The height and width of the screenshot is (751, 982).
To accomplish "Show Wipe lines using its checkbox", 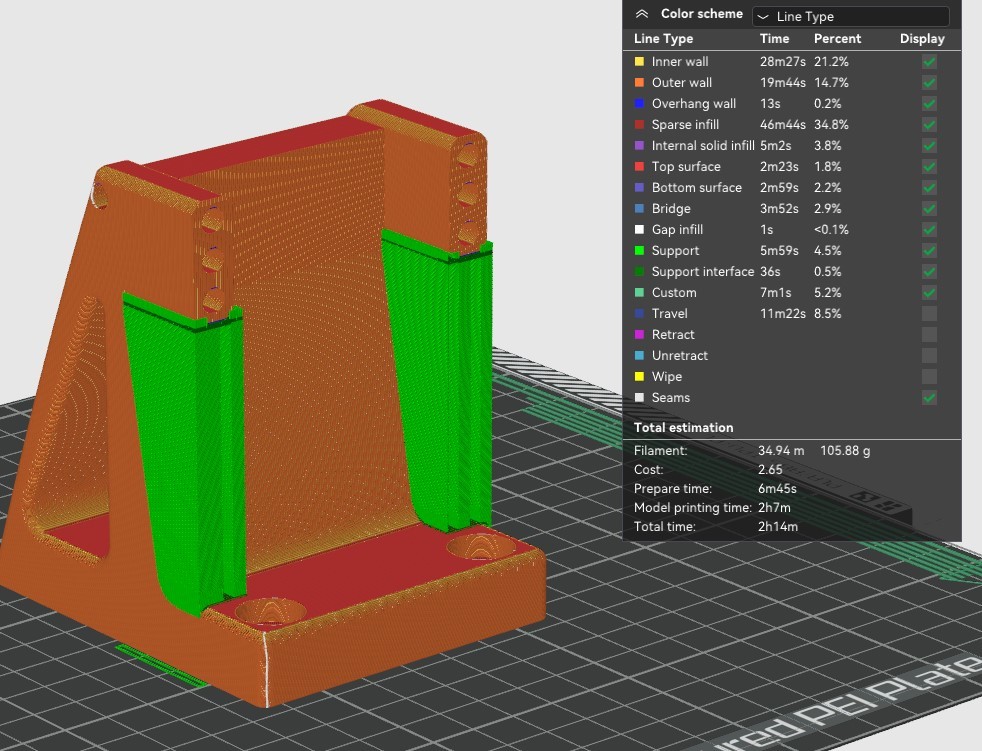I will 929,377.
